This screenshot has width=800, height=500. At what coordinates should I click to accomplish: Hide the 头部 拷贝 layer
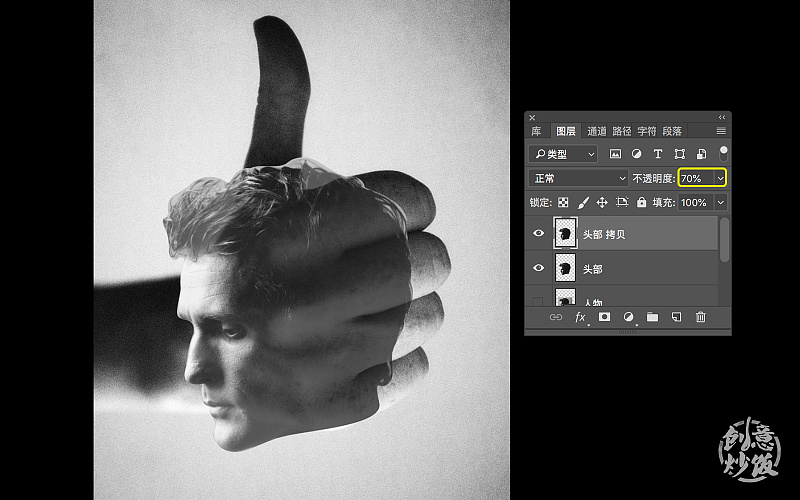539,234
